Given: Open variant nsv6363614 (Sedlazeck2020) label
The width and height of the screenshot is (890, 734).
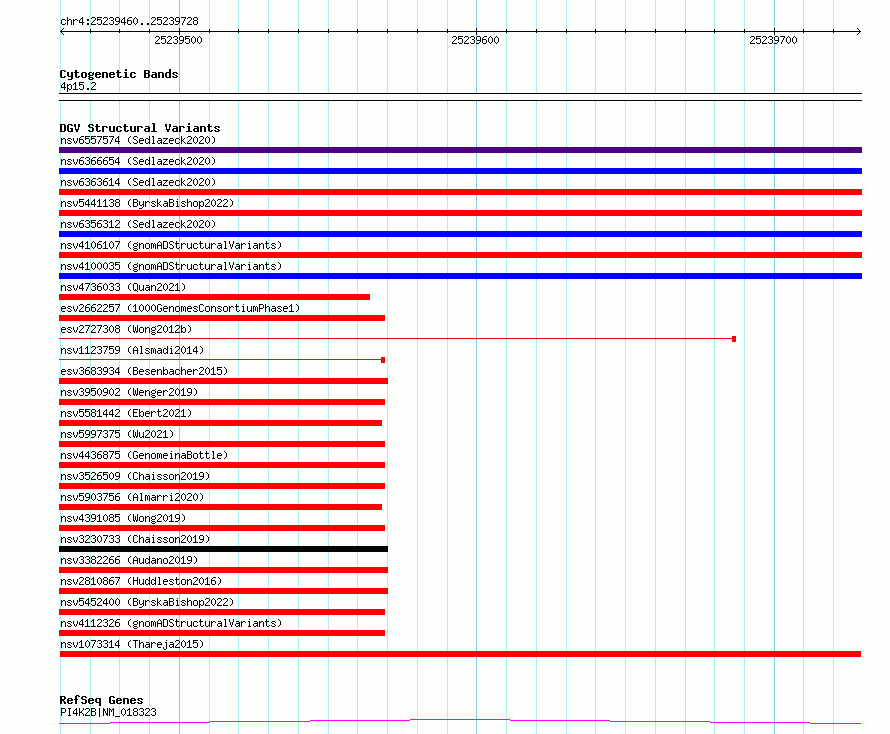Looking at the screenshot, I should click(138, 182).
